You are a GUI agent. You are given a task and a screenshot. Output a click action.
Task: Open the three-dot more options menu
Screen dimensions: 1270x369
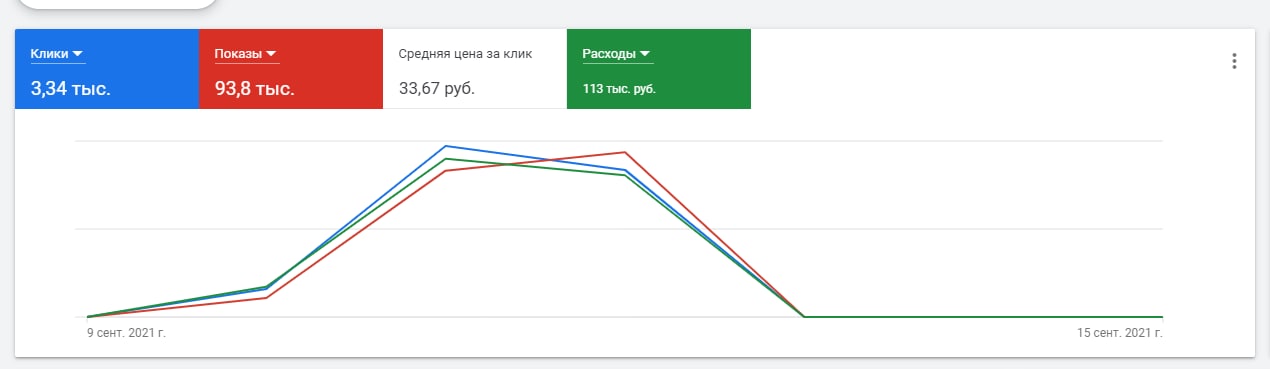point(1234,61)
